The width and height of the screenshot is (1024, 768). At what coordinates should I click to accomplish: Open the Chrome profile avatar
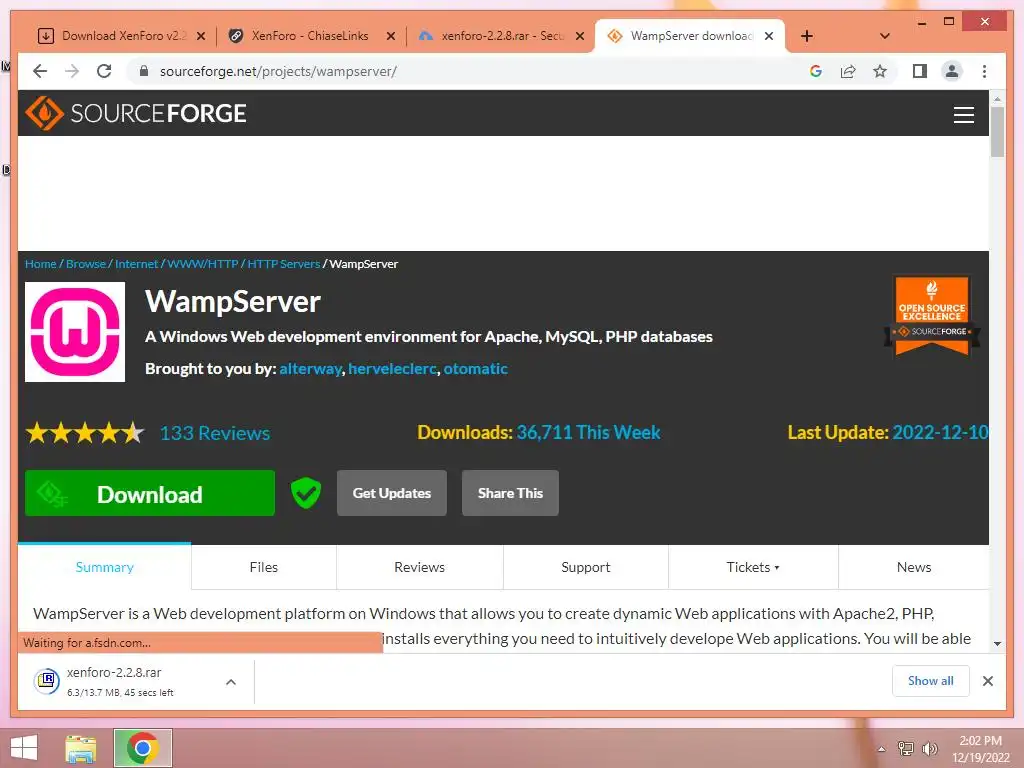point(952,71)
